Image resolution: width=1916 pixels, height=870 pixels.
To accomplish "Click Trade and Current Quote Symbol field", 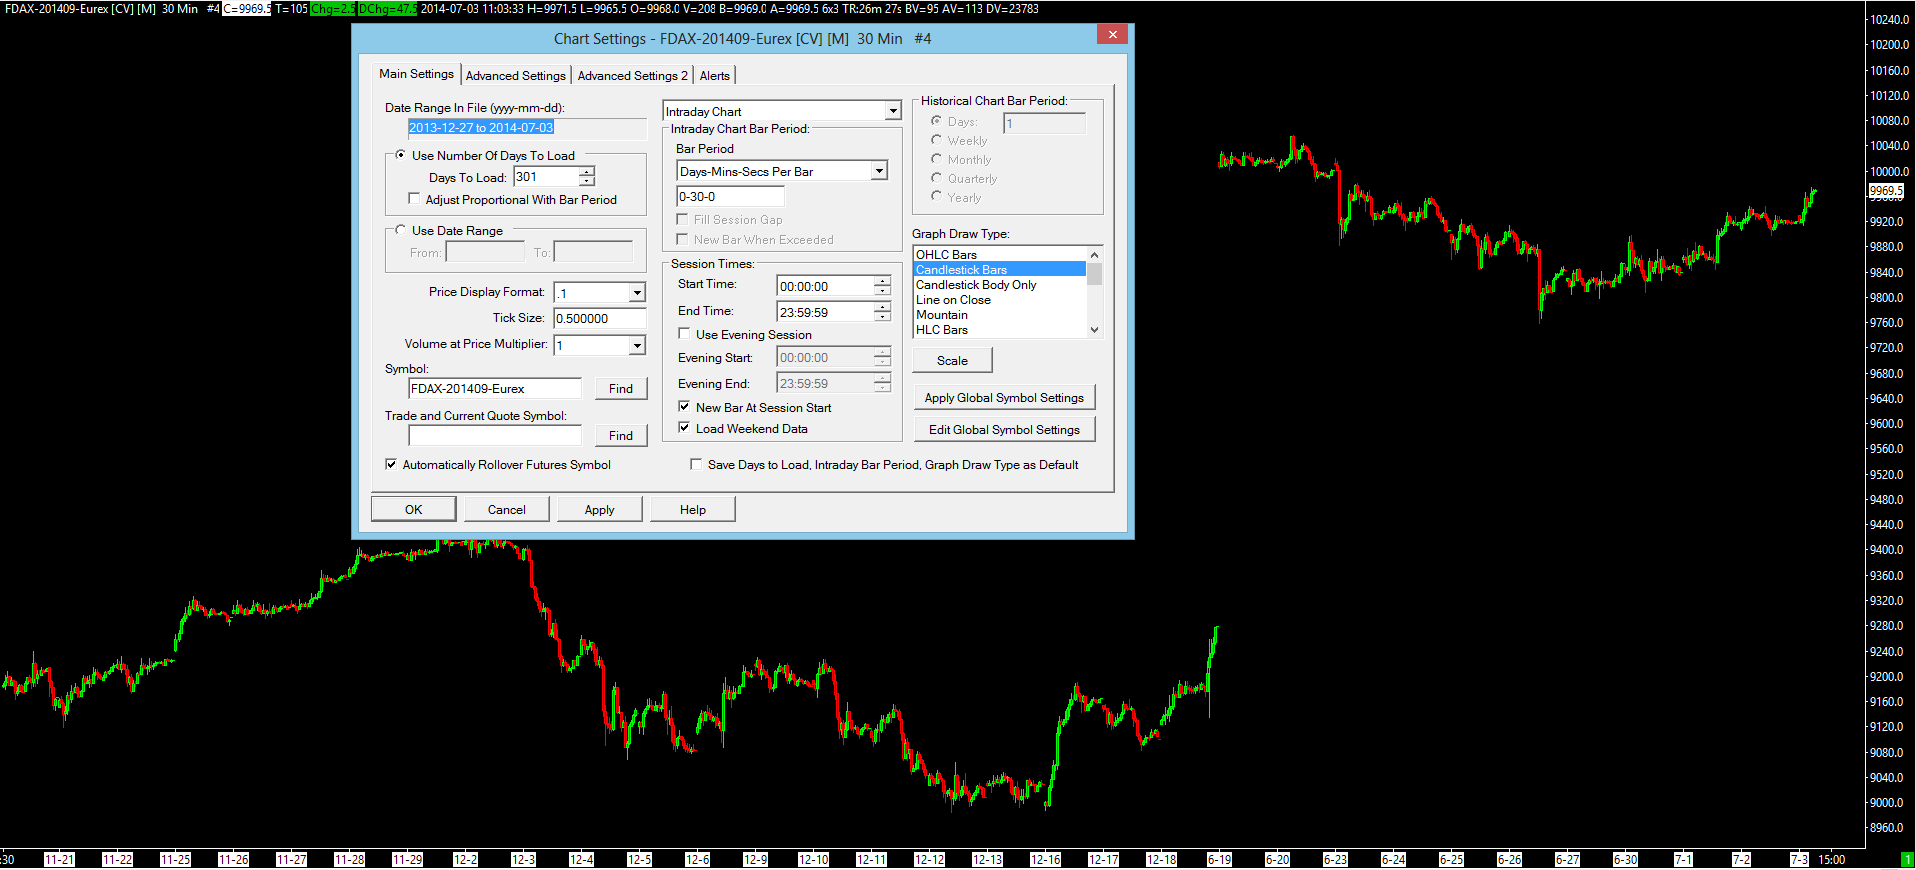I will tap(494, 435).
